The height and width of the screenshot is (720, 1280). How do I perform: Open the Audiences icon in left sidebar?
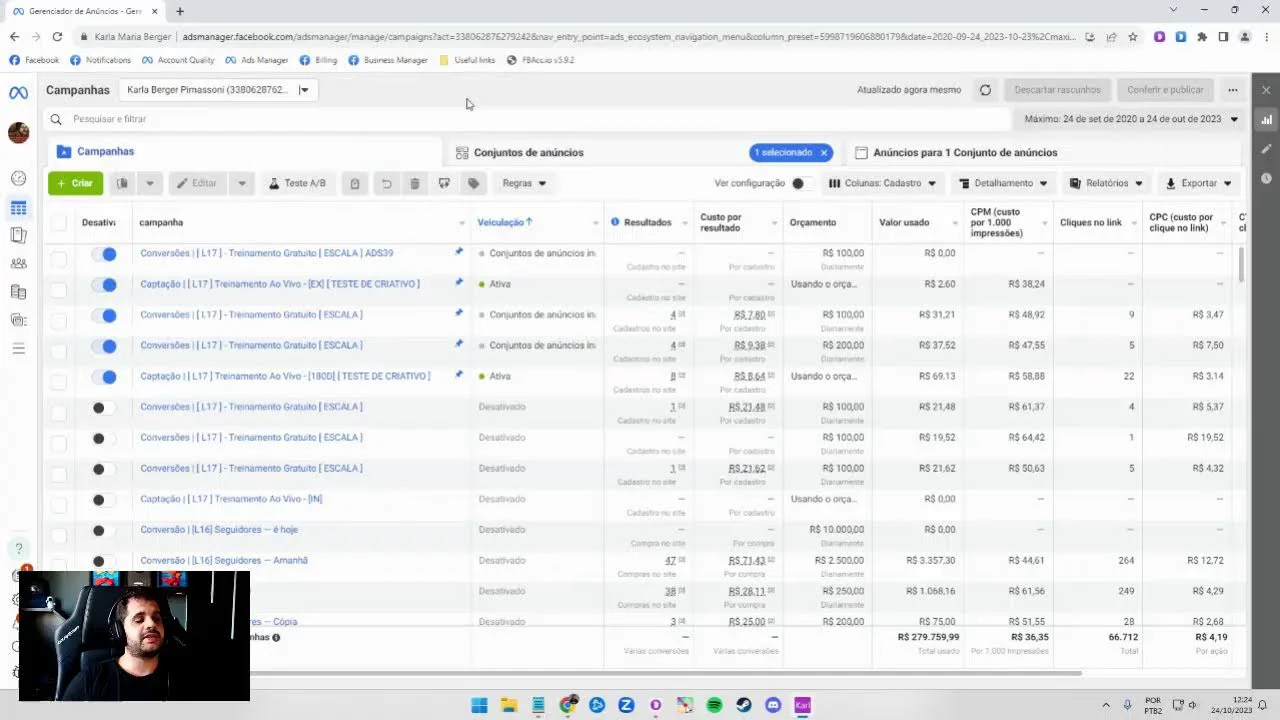click(x=18, y=264)
